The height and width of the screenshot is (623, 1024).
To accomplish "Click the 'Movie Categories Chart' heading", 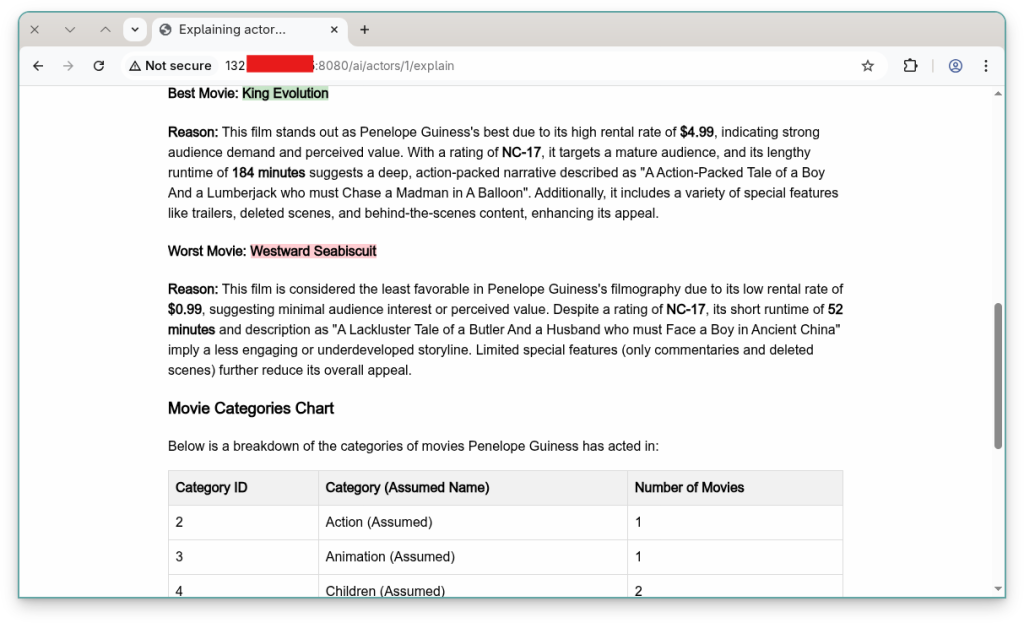I will [251, 408].
